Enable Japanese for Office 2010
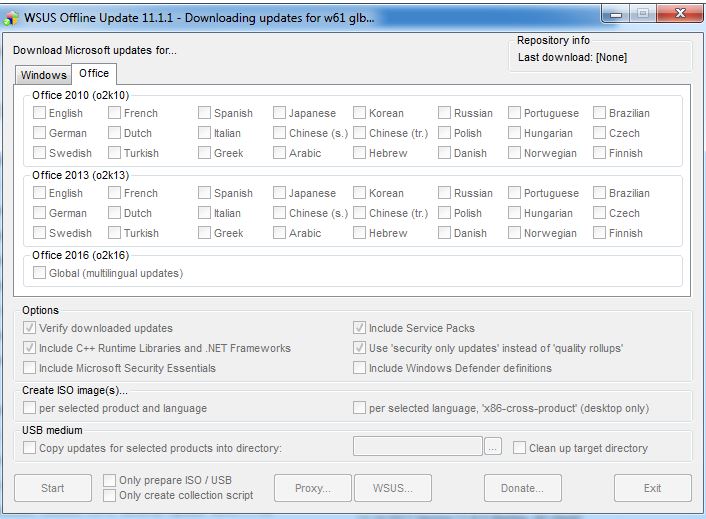This screenshot has height=519, width=706. point(280,113)
